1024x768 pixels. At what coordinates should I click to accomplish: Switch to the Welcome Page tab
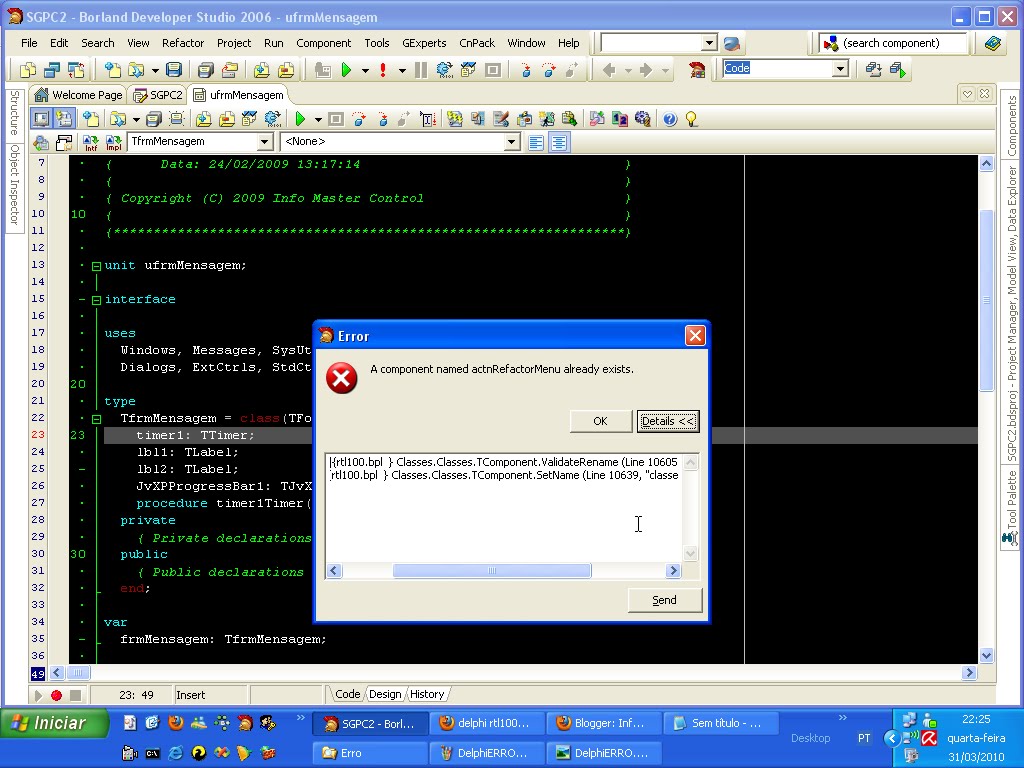[x=79, y=95]
